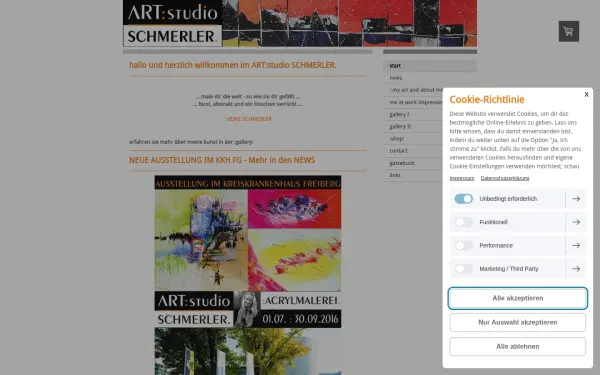This screenshot has width=600, height=375.
Task: Open the Datenschutzerklärung link
Action: pos(505,178)
